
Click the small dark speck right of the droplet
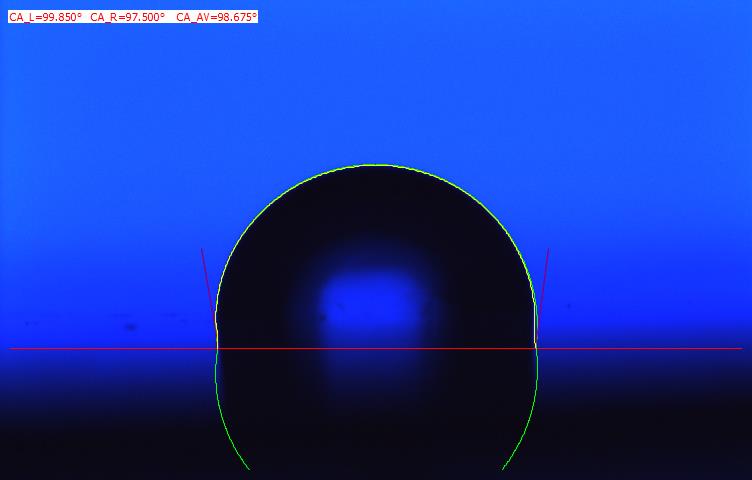click(x=568, y=306)
